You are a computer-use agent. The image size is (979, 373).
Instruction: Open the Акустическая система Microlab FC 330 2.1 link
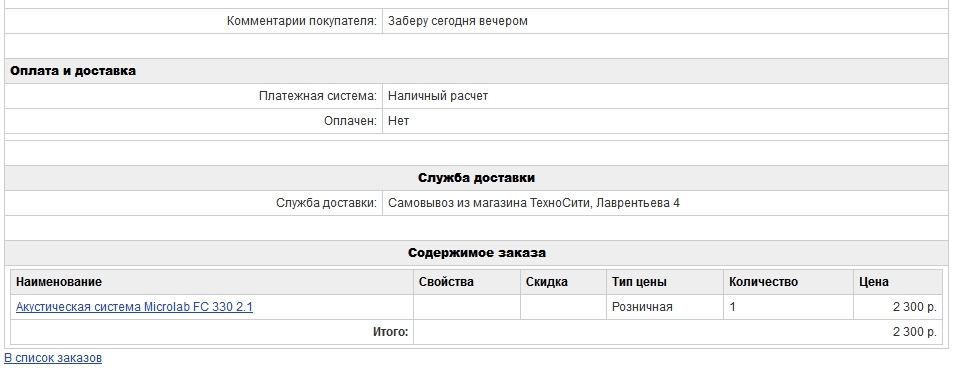134,307
